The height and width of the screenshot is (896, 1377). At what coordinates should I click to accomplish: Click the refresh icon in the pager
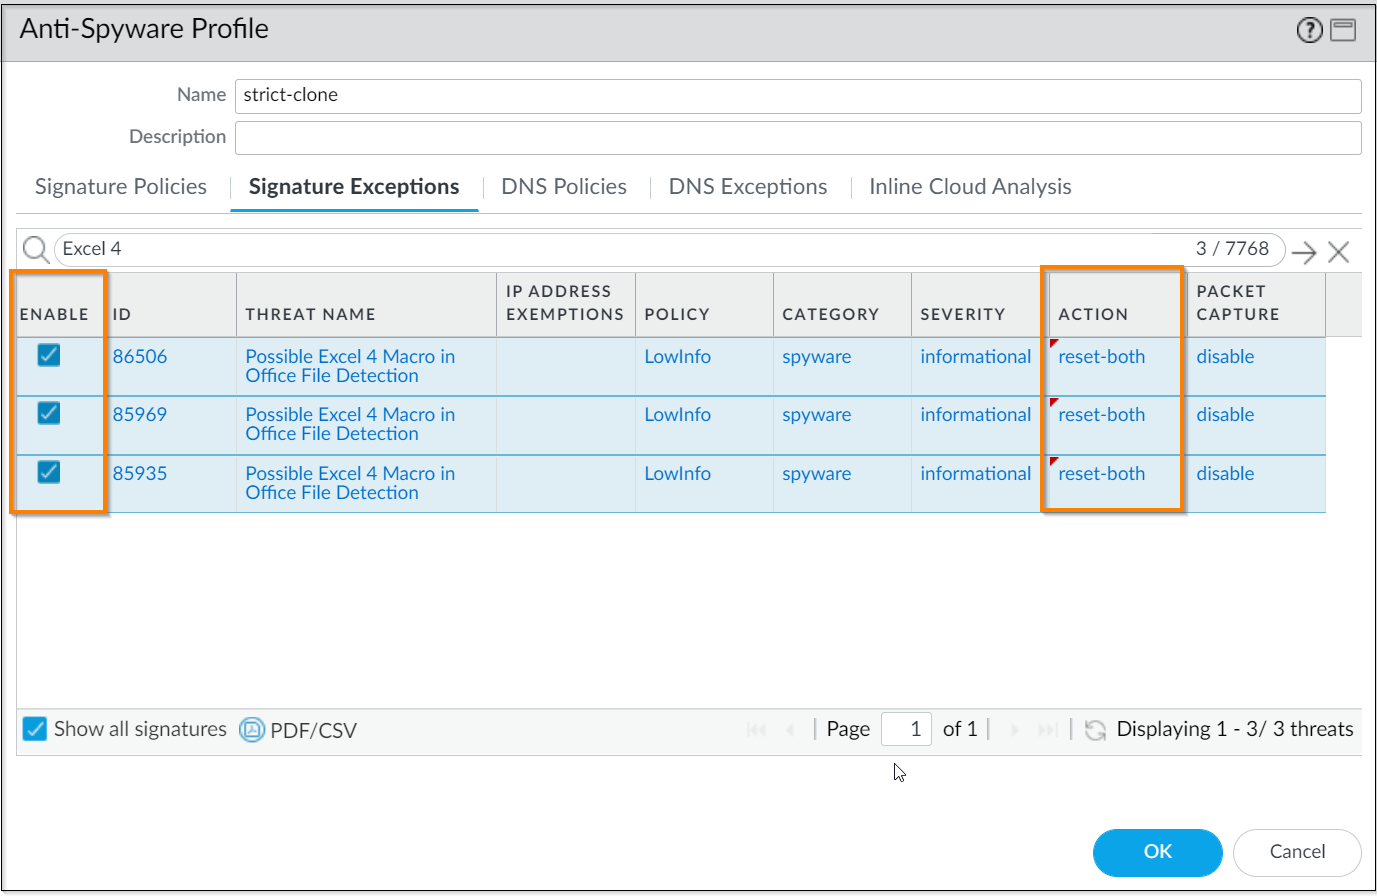(1095, 730)
